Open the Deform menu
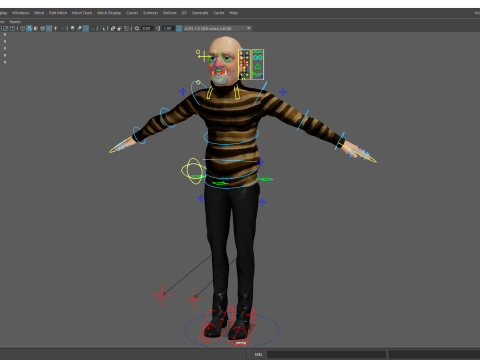This screenshot has height=360, width=480. [169, 13]
